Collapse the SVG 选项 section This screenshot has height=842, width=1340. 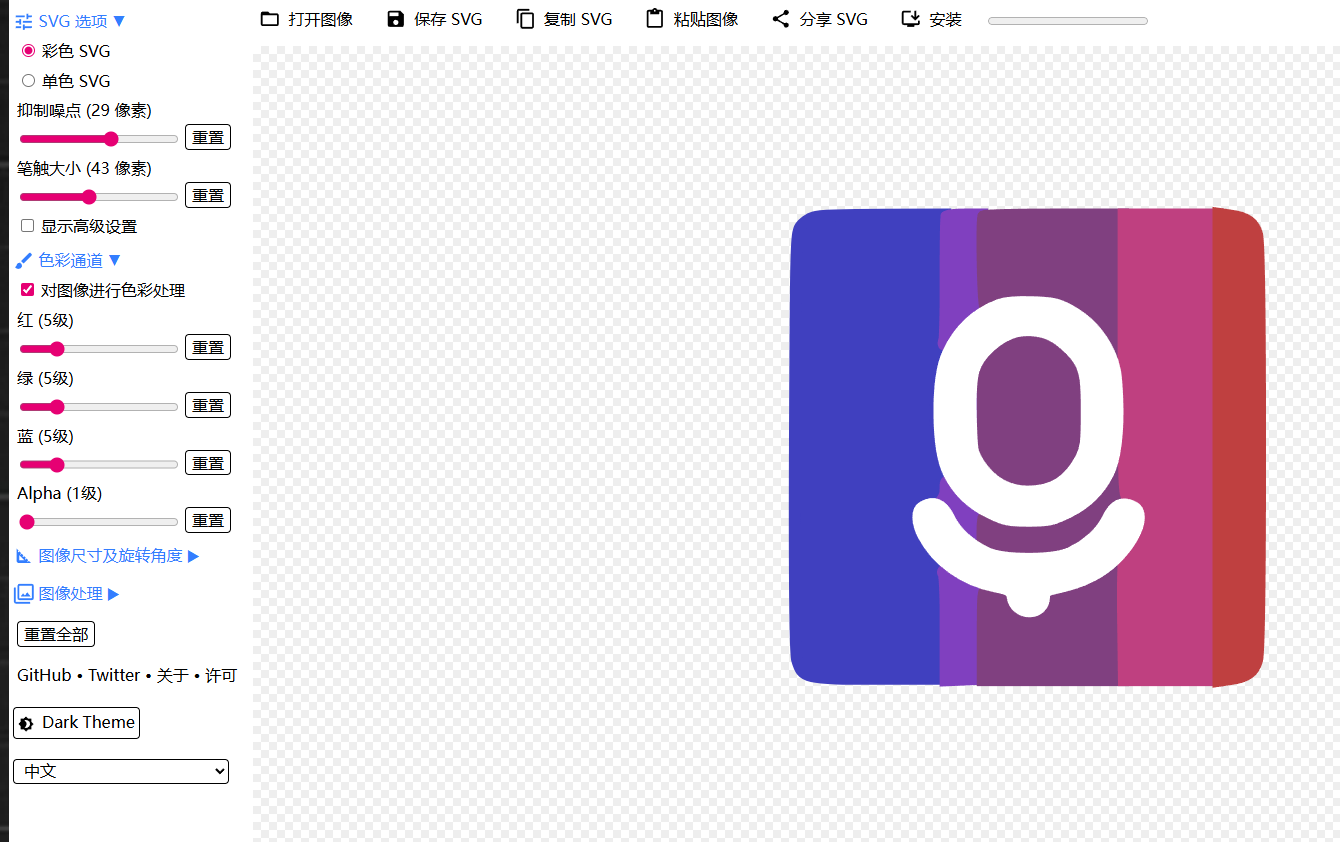click(x=72, y=21)
